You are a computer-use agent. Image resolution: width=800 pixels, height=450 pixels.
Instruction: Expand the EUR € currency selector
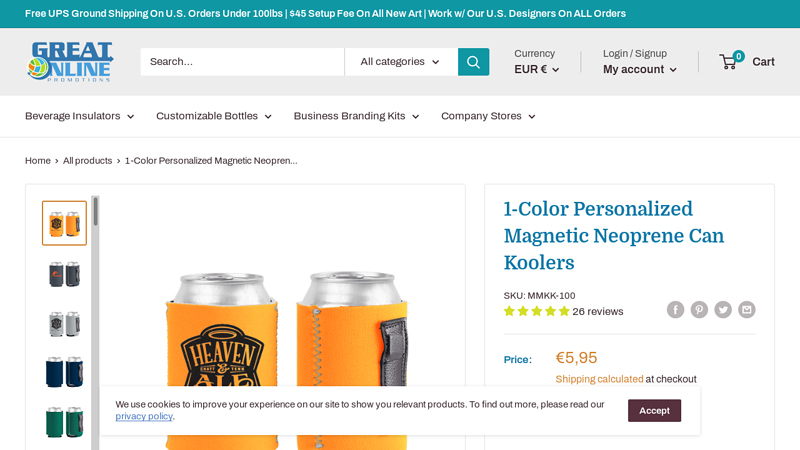click(x=536, y=70)
